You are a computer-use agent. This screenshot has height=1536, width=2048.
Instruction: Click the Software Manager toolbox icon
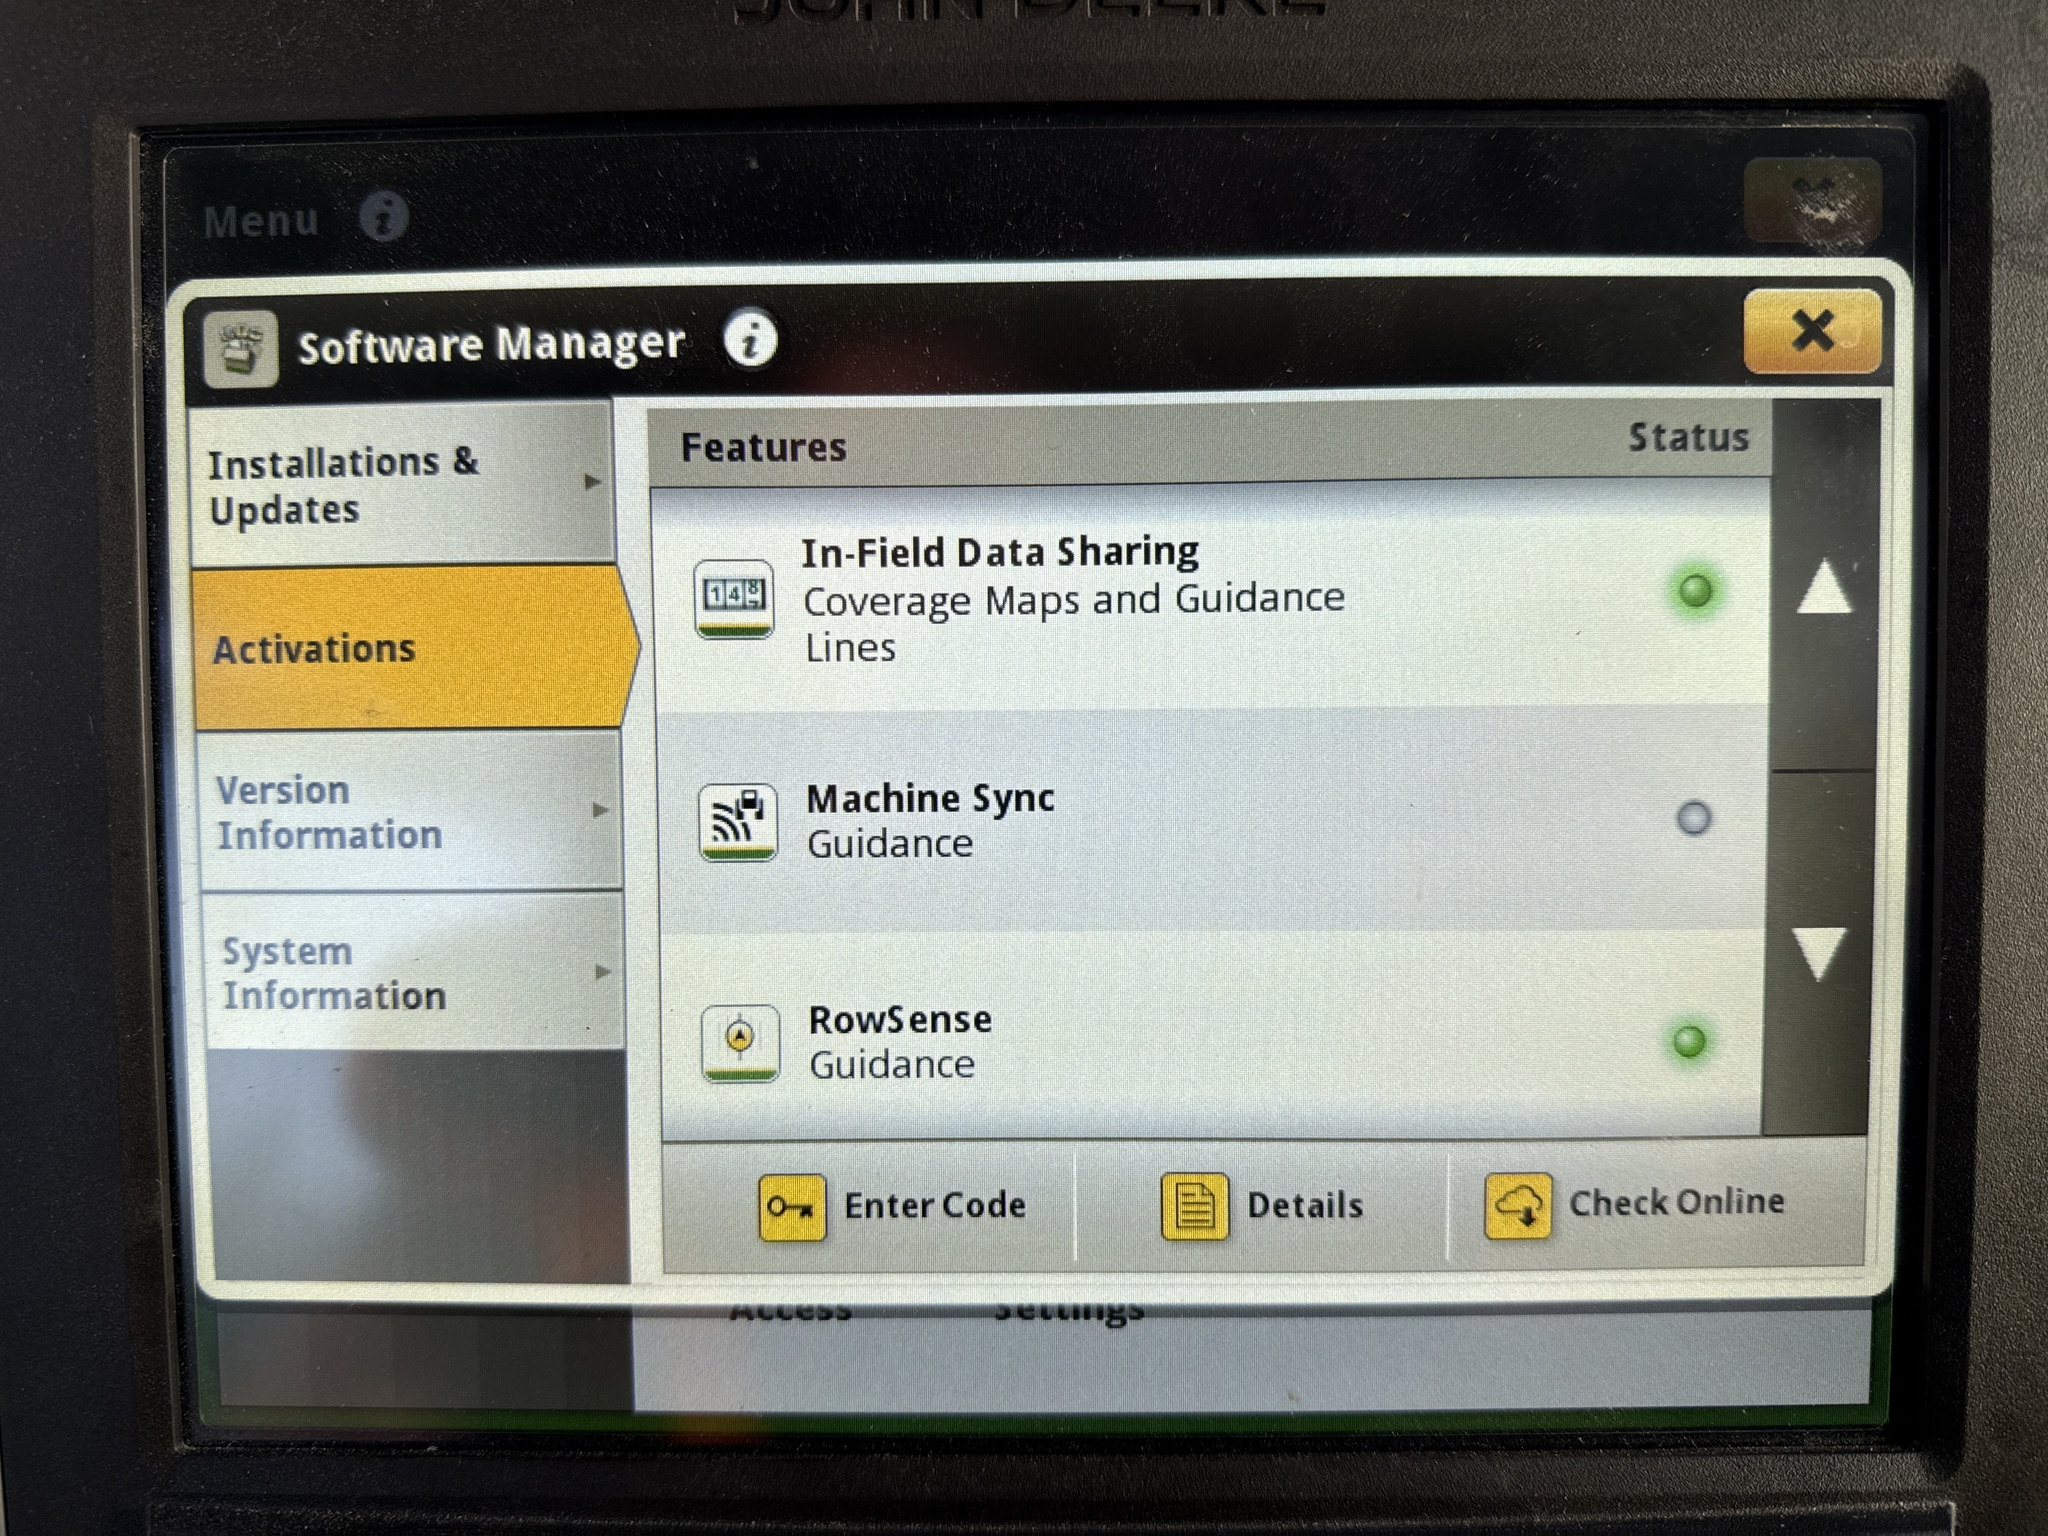(x=240, y=349)
